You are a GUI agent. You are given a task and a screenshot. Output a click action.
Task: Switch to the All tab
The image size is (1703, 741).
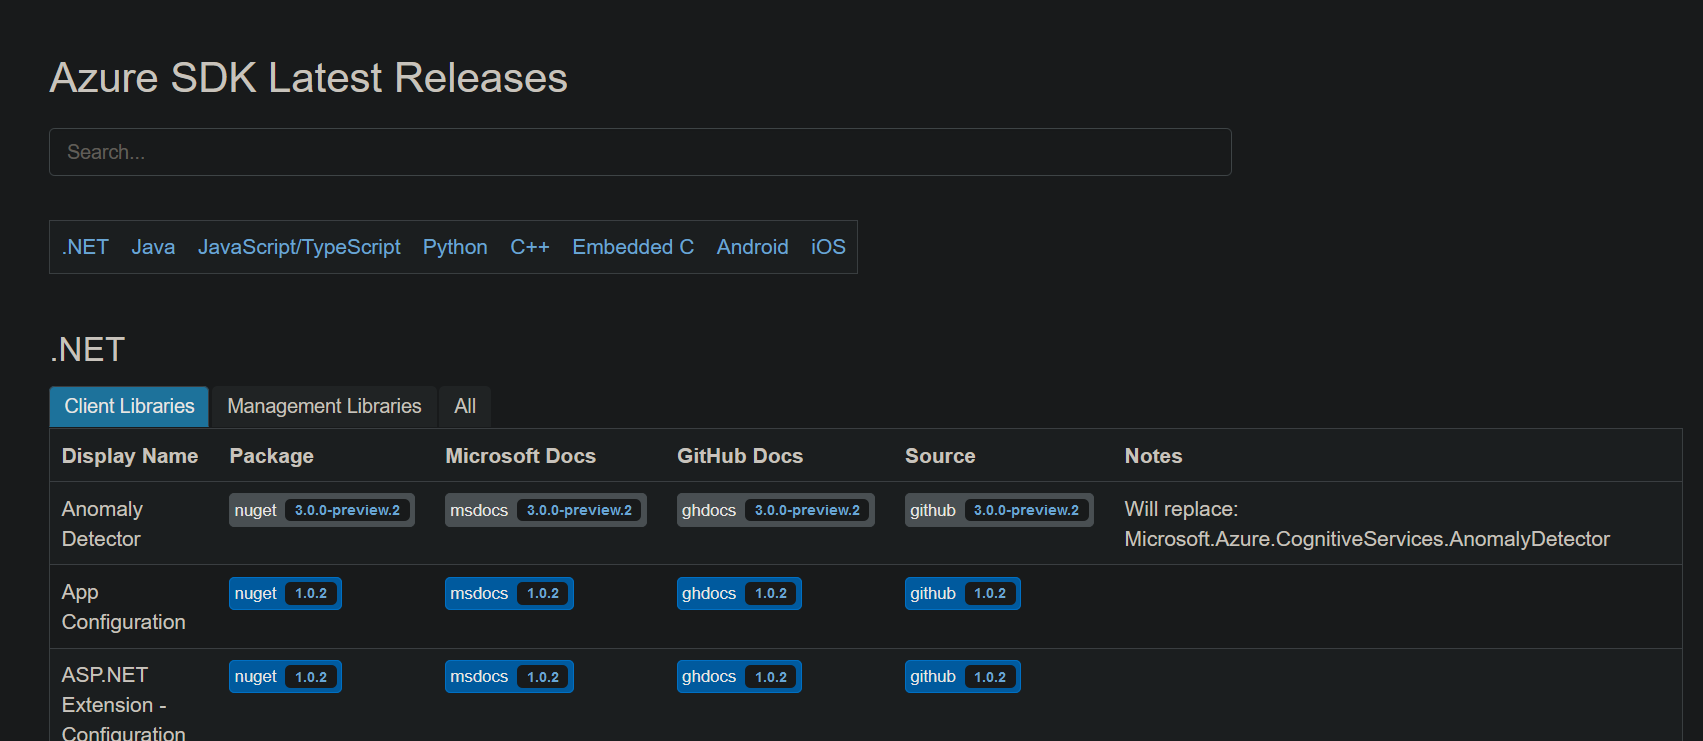click(465, 407)
